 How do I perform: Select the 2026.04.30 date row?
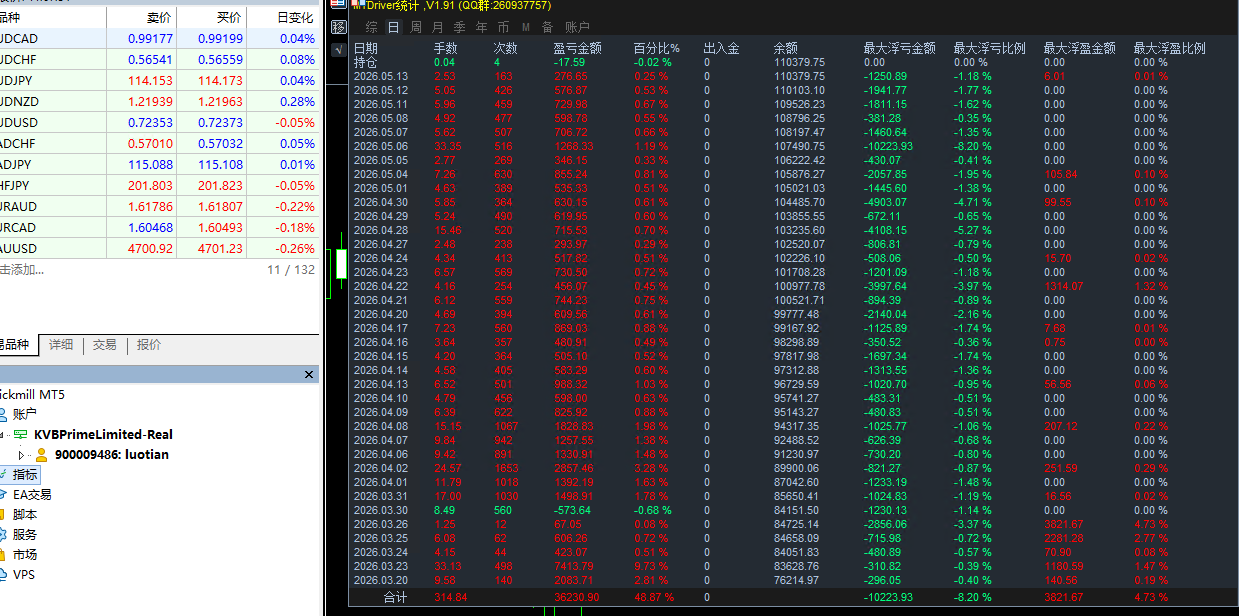[381, 202]
